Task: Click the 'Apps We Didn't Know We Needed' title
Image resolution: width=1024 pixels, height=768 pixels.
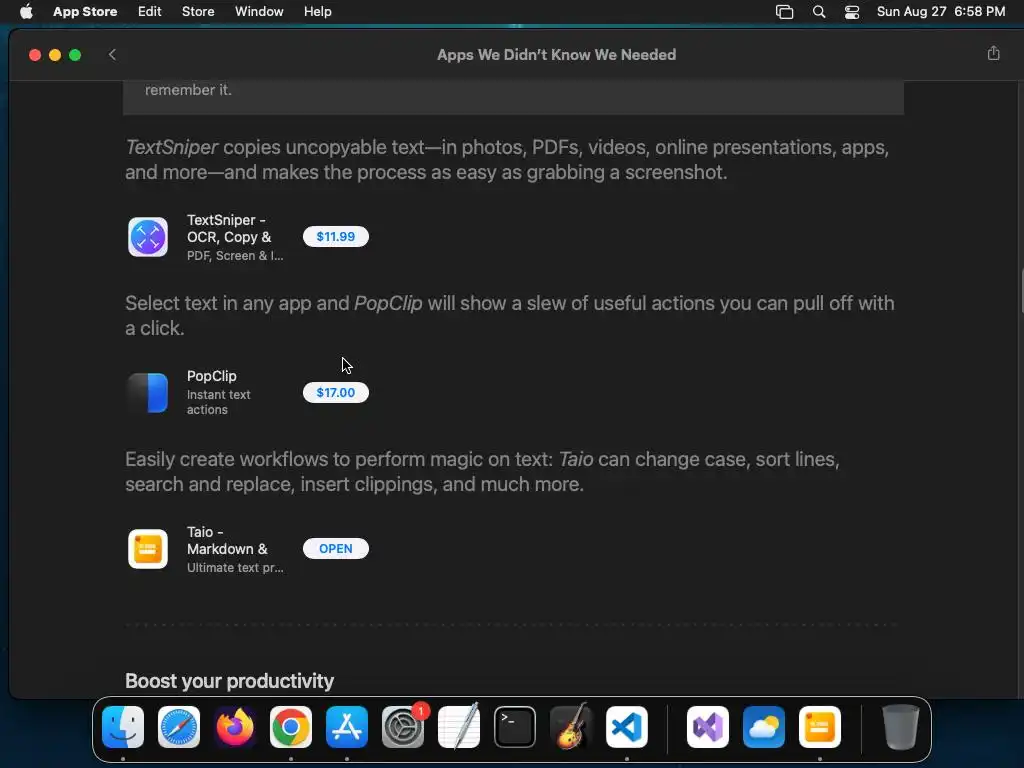Action: (556, 55)
